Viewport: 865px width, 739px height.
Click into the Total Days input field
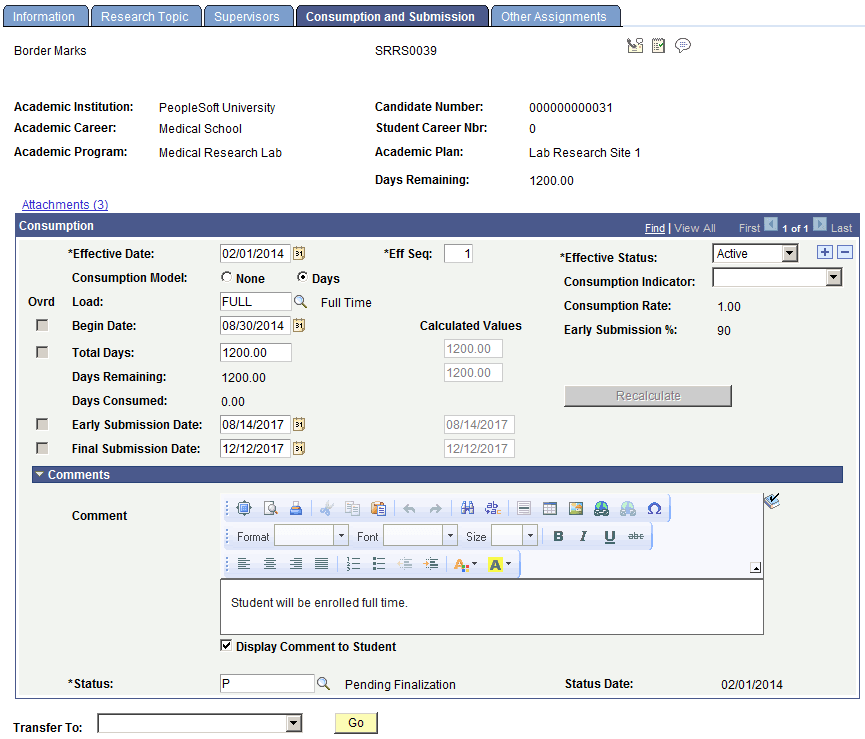coord(255,352)
